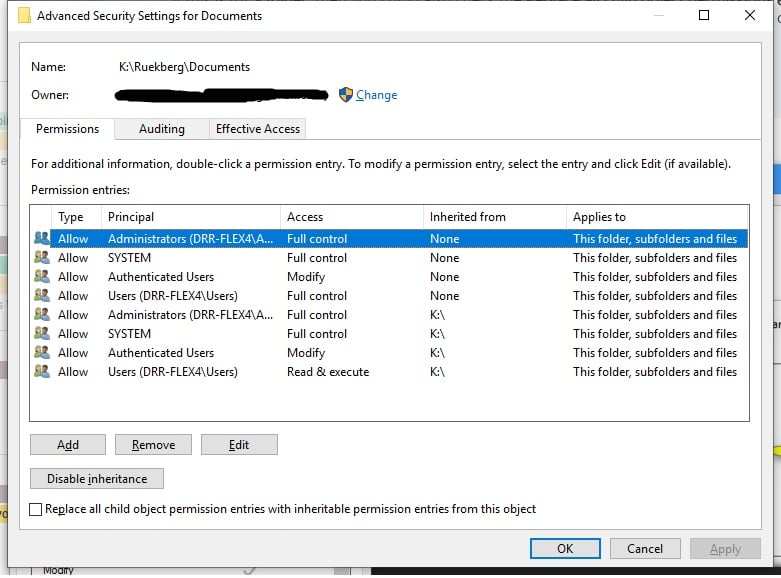Sort by the Applies to column header

pos(657,217)
